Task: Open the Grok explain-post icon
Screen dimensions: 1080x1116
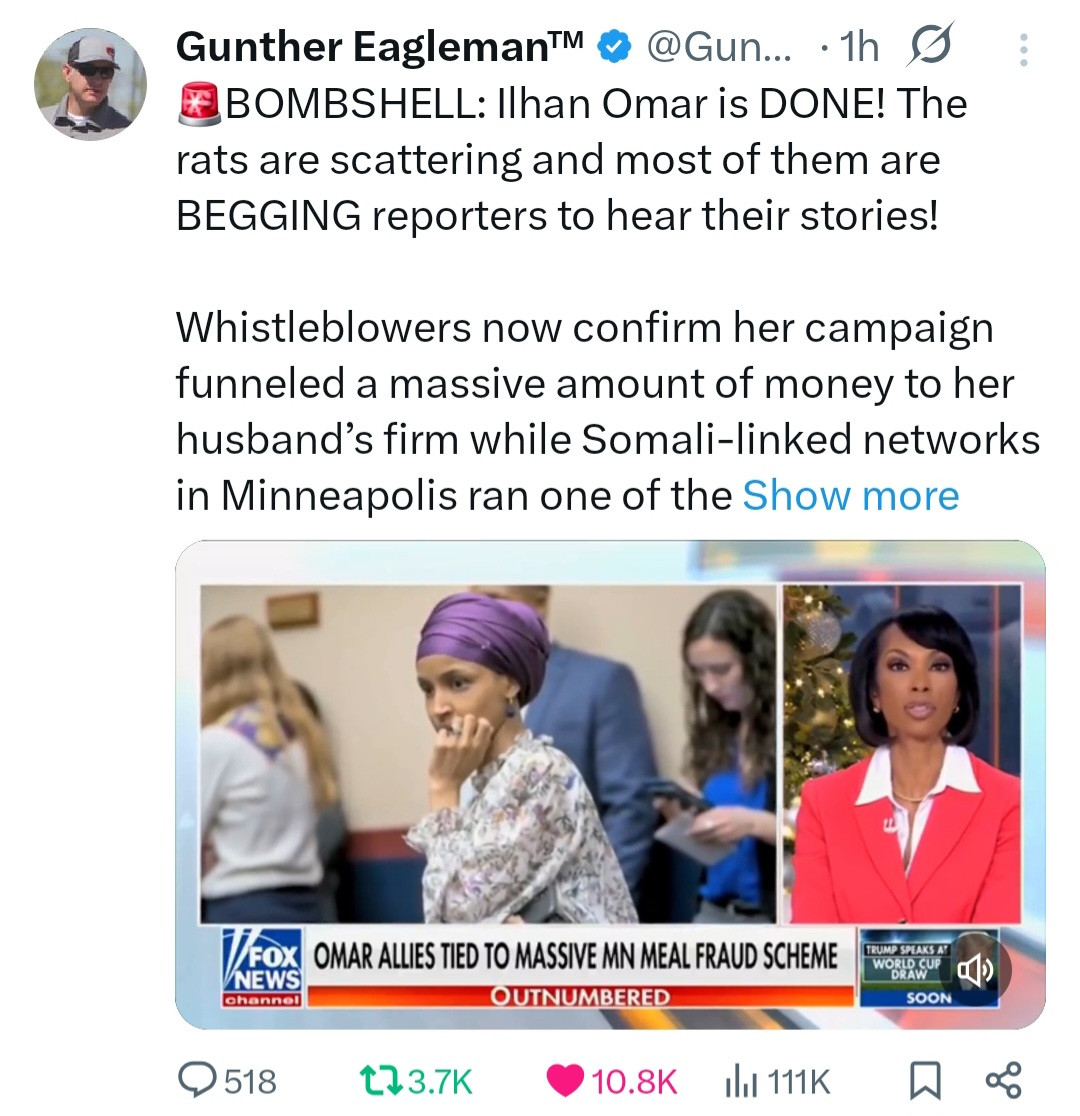Action: pyautogui.click(x=929, y=46)
